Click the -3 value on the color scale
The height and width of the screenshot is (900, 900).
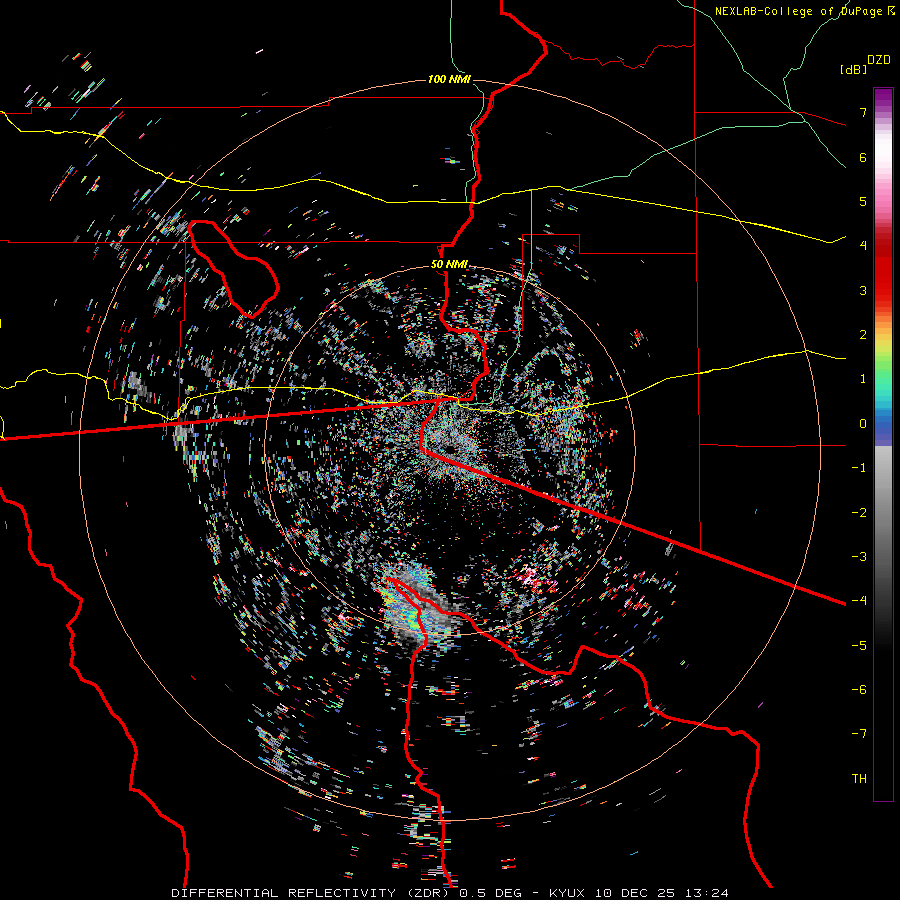[859, 557]
